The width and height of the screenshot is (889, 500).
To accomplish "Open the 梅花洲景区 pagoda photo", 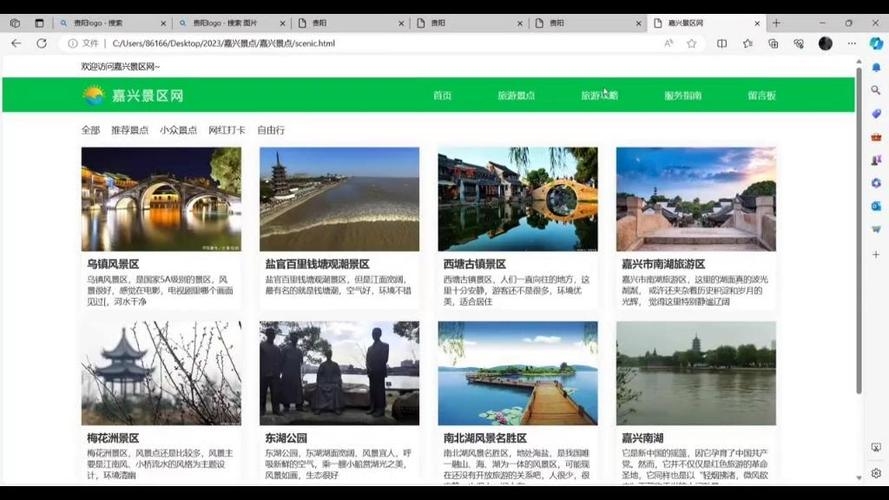I will pyautogui.click(x=161, y=373).
